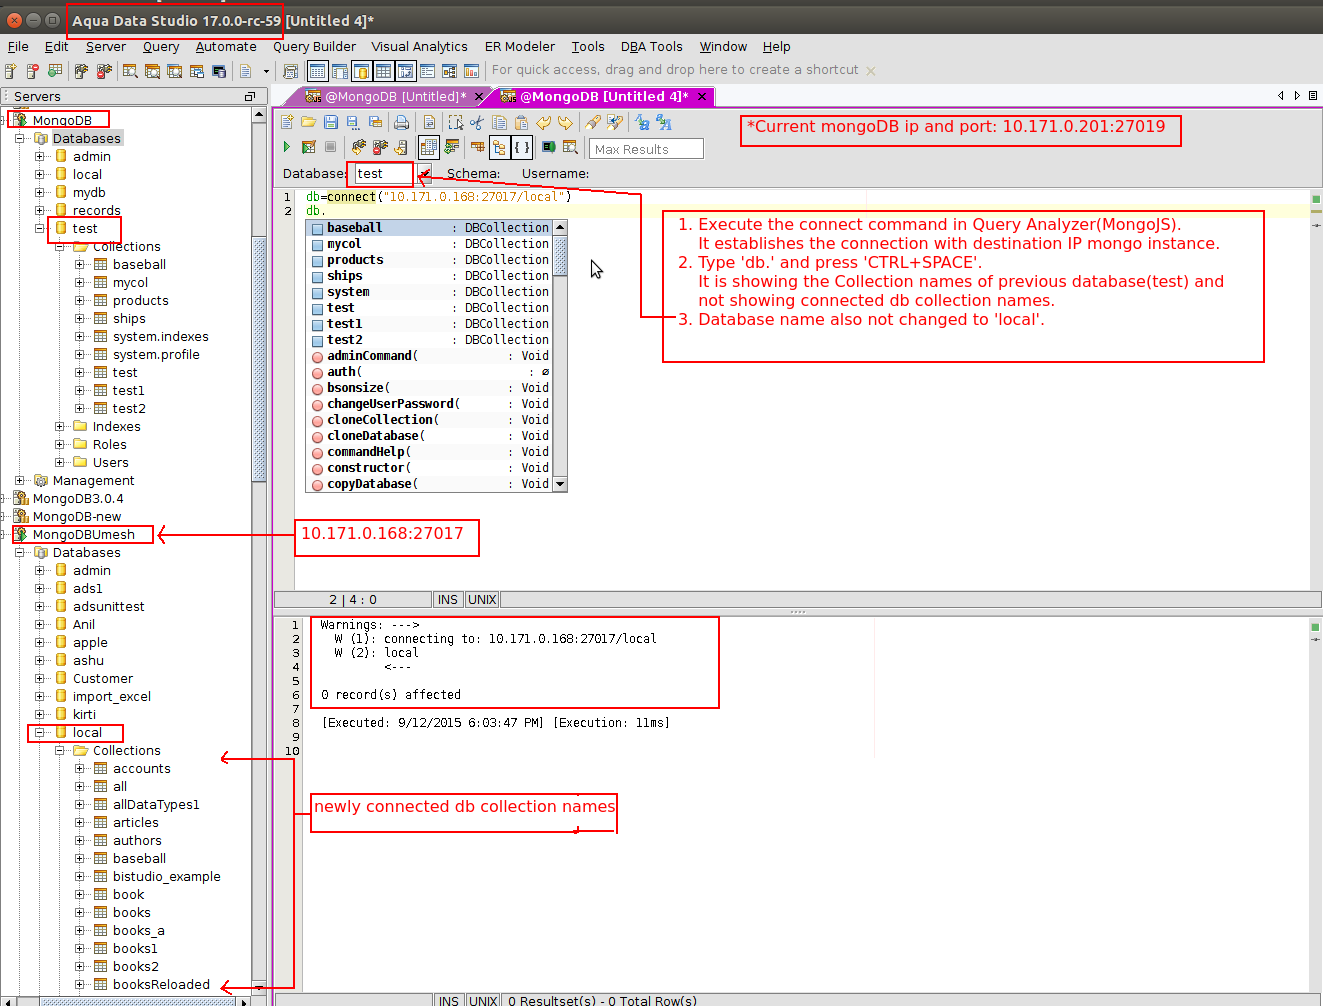Click the Redo arrow icon
Image resolution: width=1324 pixels, height=1006 pixels.
click(x=565, y=122)
